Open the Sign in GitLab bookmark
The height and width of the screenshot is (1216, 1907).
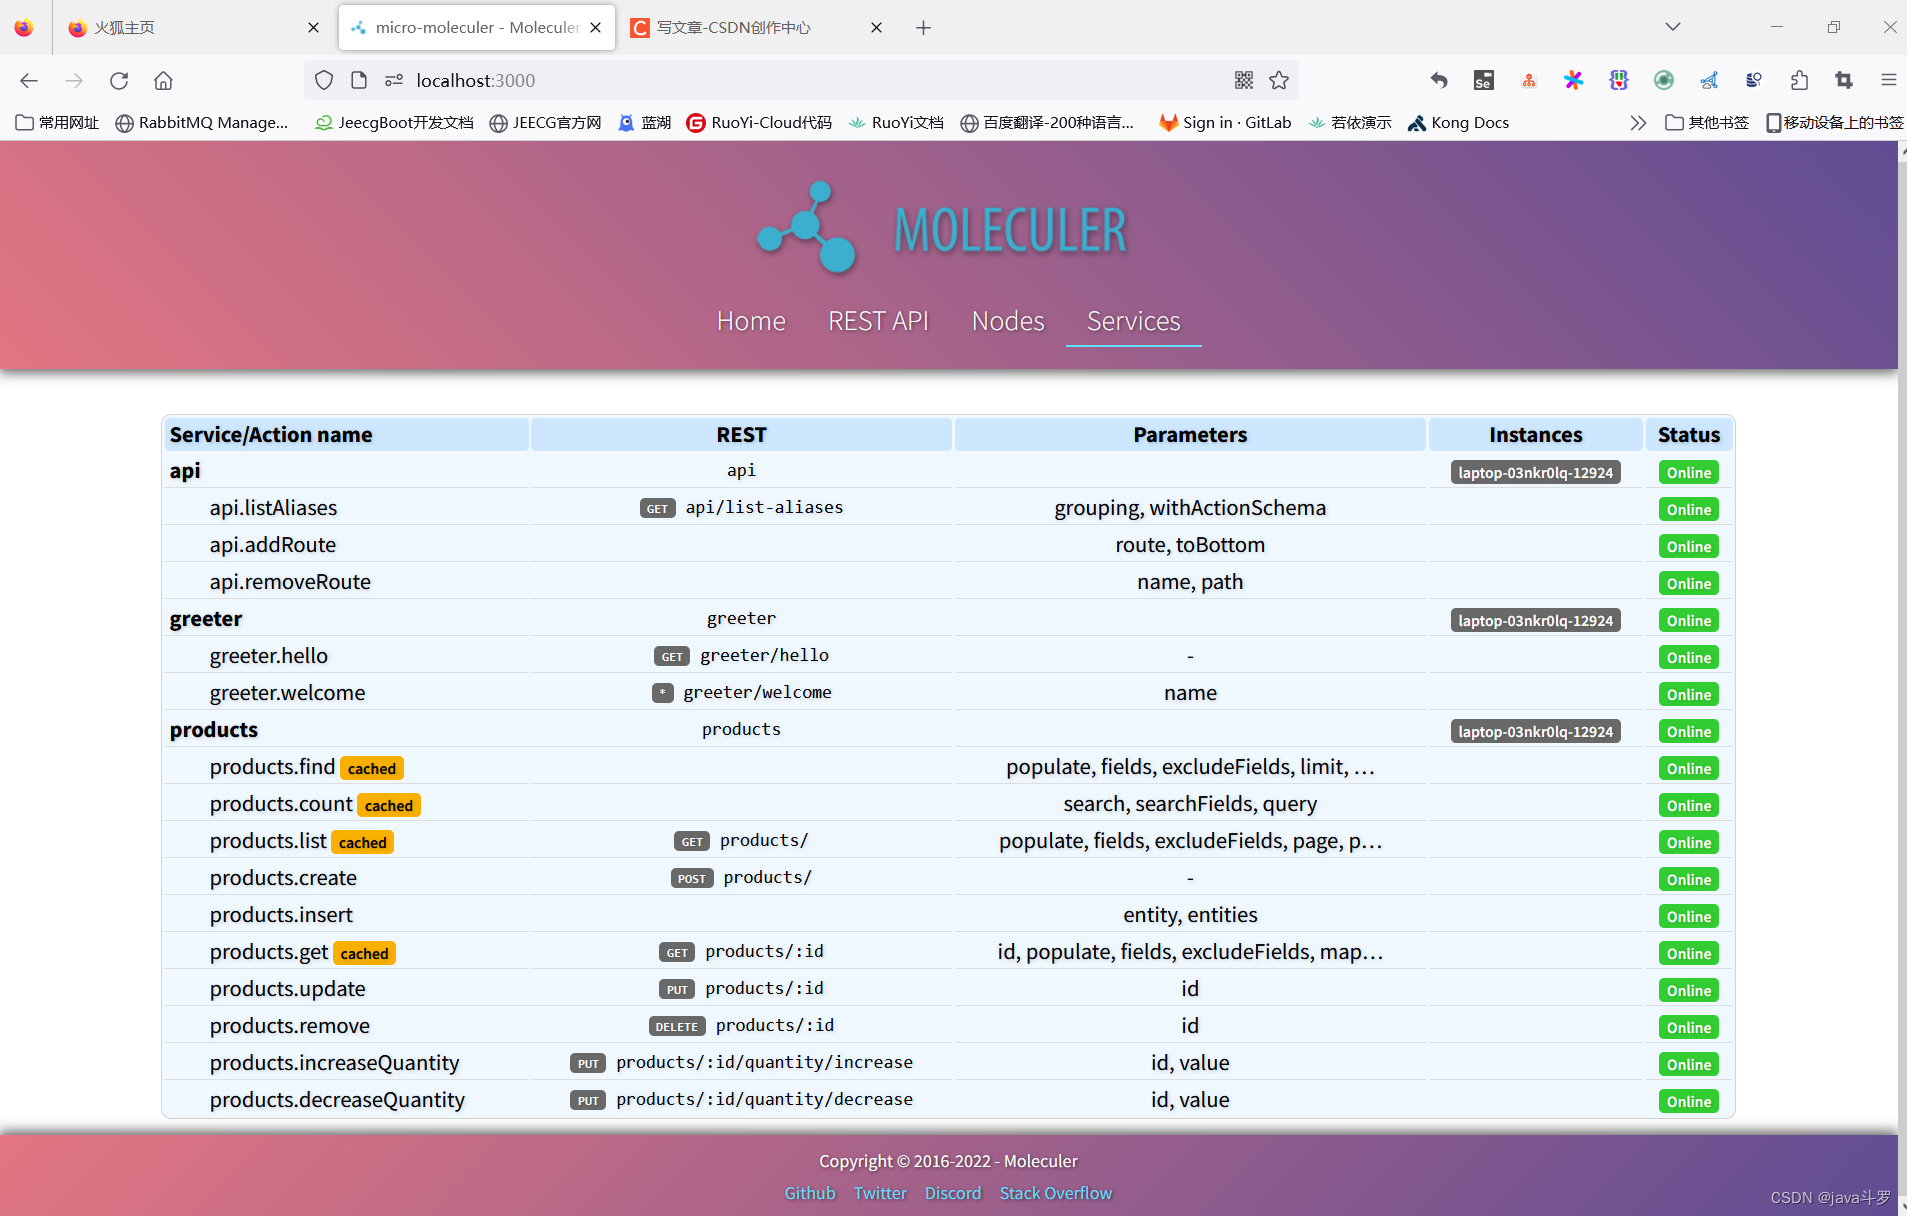click(1225, 123)
